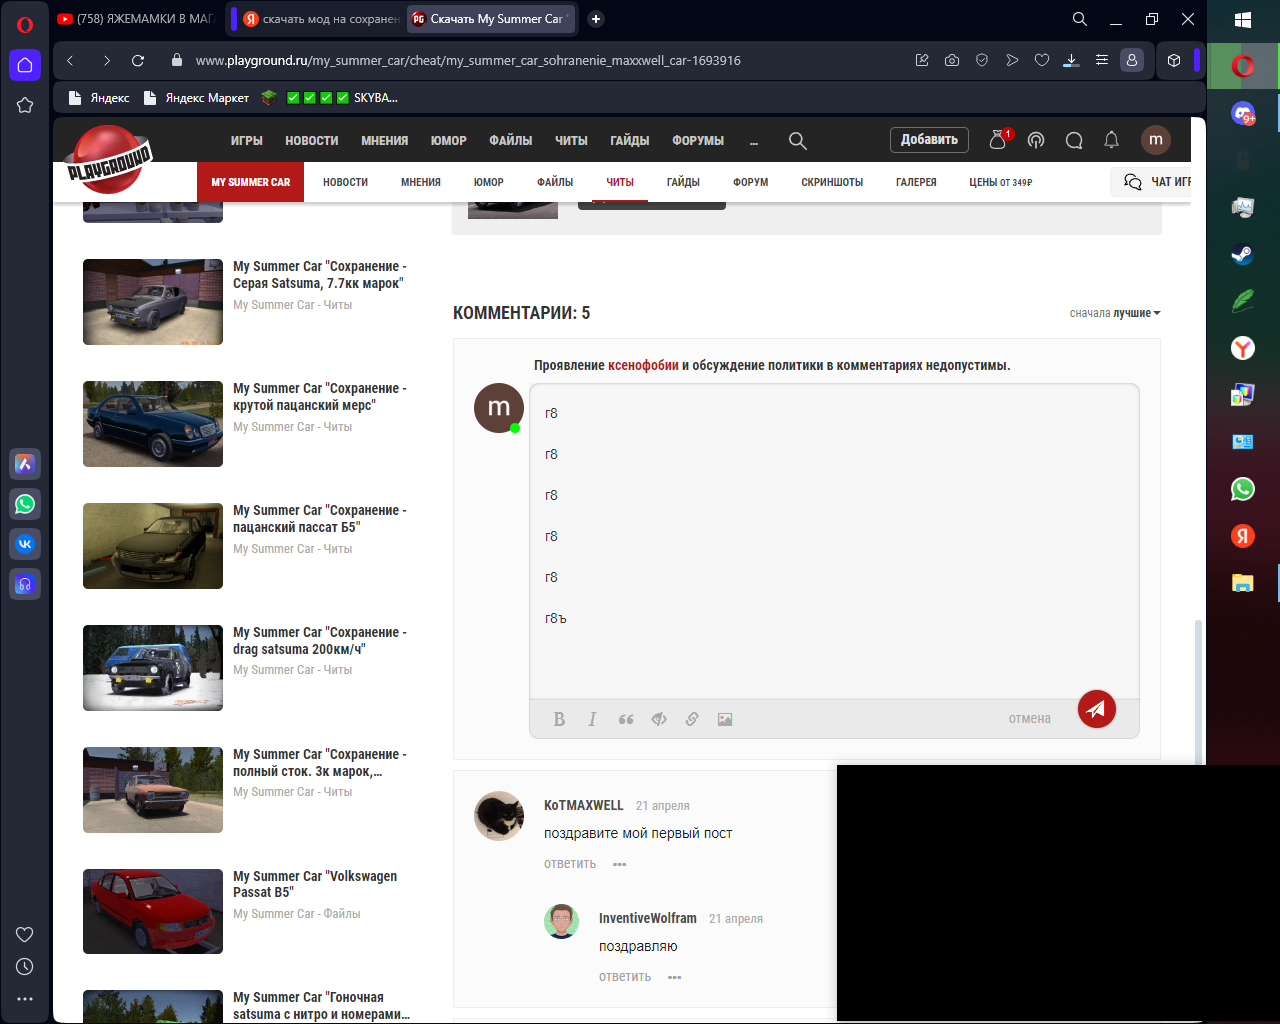Open site search with the magnifier icon
The width and height of the screenshot is (1280, 1024).
tap(797, 141)
